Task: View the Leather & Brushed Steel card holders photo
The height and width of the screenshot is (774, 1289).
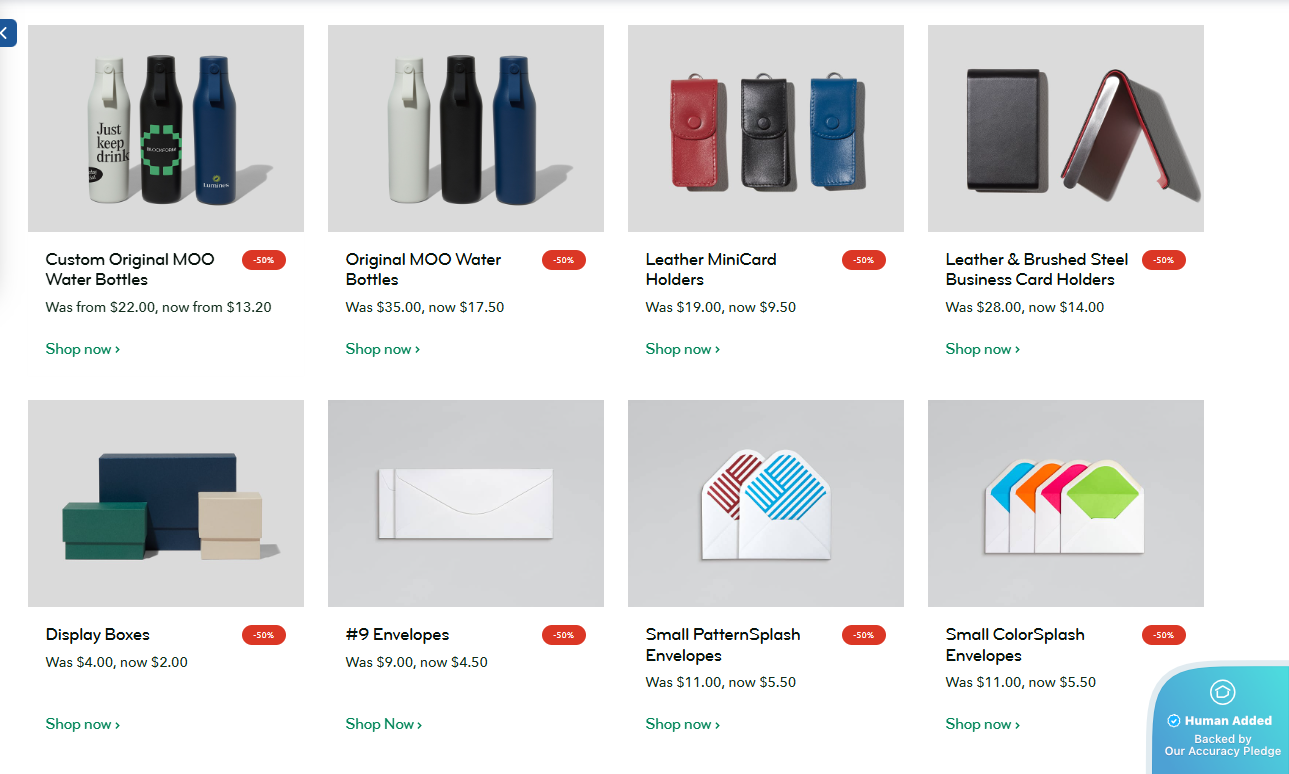Action: click(1066, 129)
